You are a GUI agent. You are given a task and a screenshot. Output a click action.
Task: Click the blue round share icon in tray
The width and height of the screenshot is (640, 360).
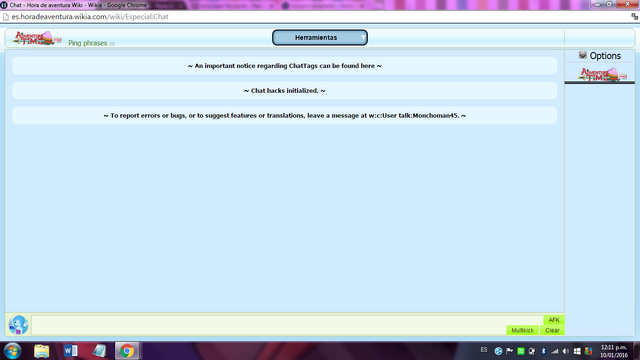click(x=498, y=351)
